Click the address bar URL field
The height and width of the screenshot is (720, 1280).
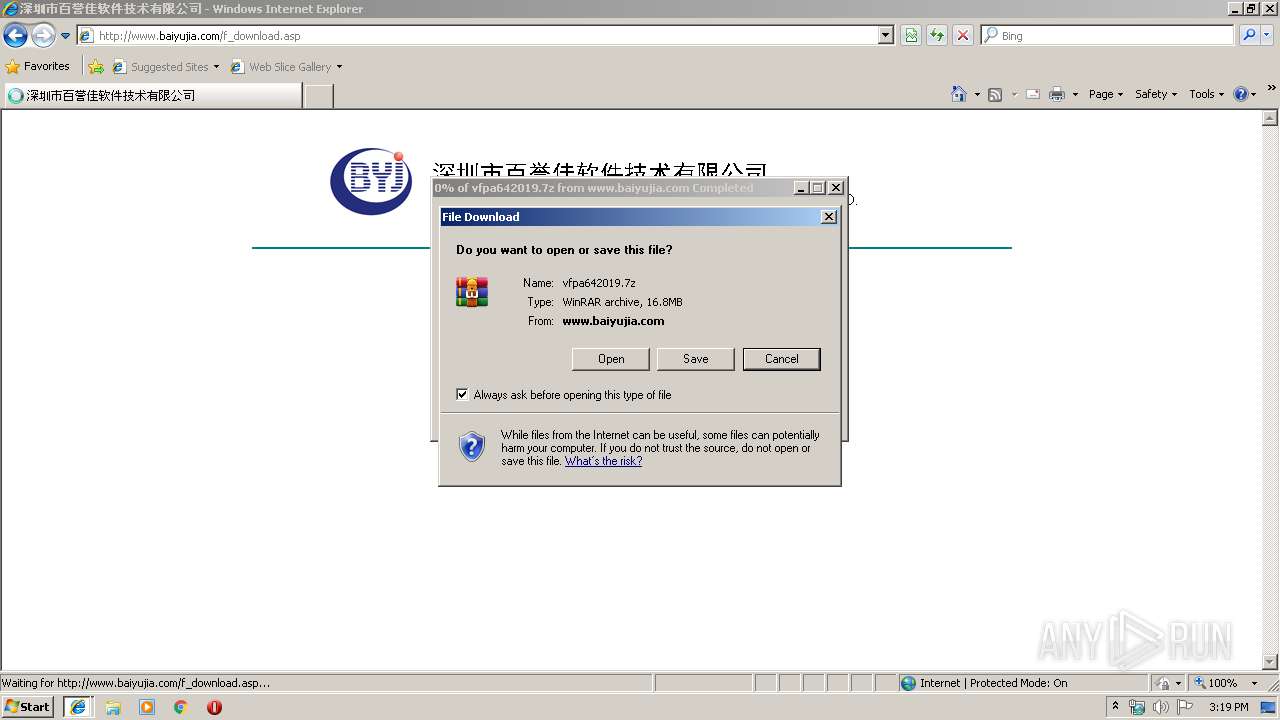click(478, 36)
